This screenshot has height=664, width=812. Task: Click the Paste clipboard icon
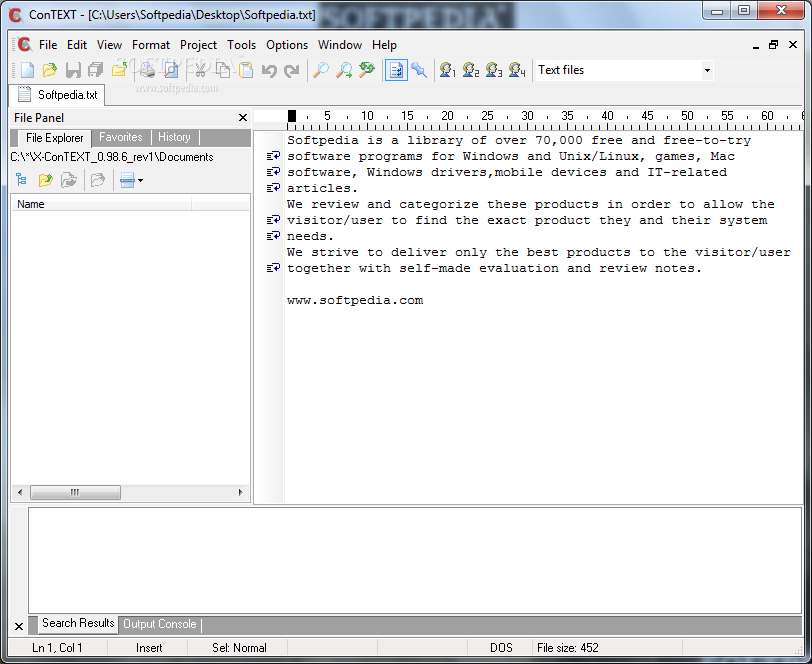(246, 70)
